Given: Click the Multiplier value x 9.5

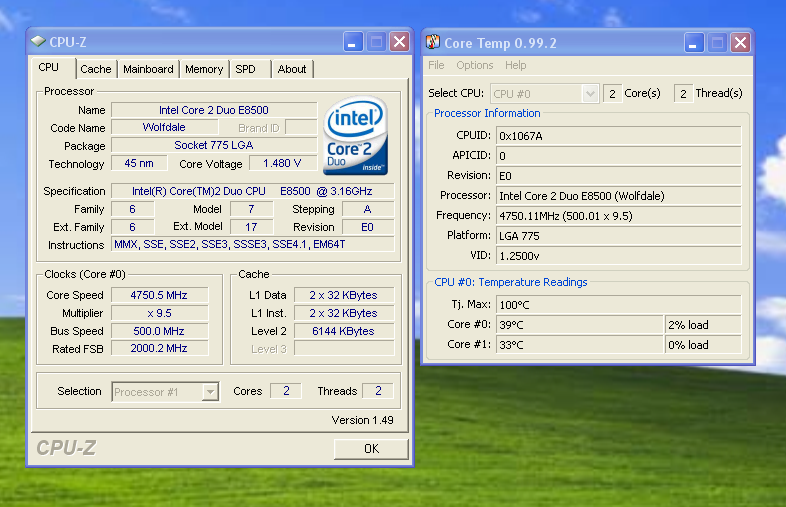Looking at the screenshot, I should pos(159,313).
